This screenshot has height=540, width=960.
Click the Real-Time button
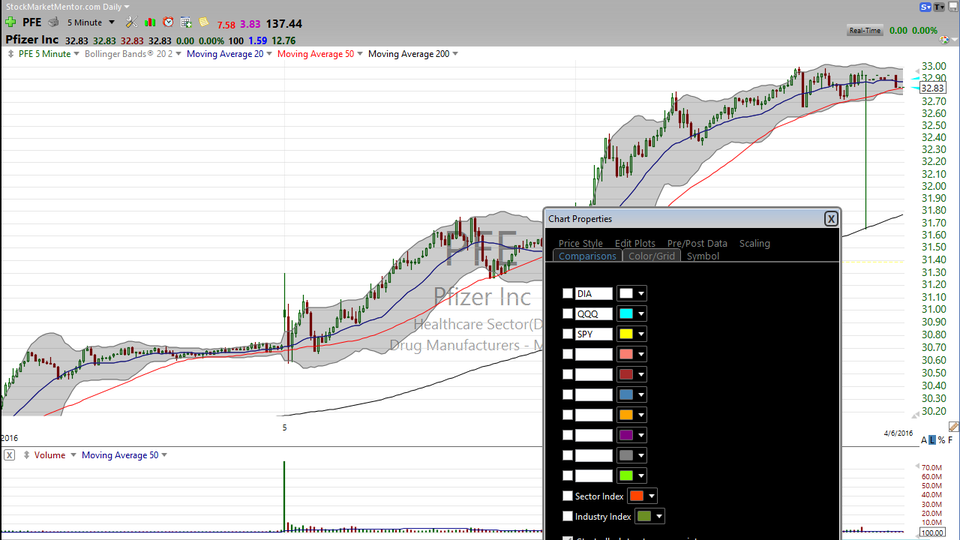tap(864, 30)
